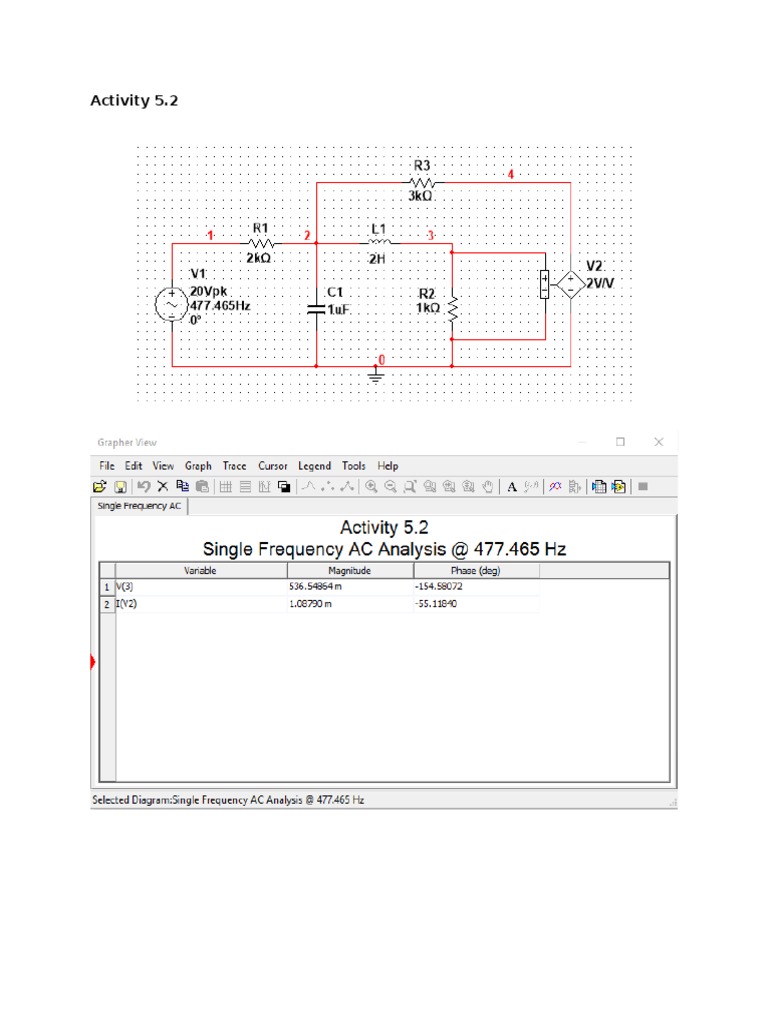
Task: Click the Cut (X) icon in toolbar
Action: coord(163,487)
